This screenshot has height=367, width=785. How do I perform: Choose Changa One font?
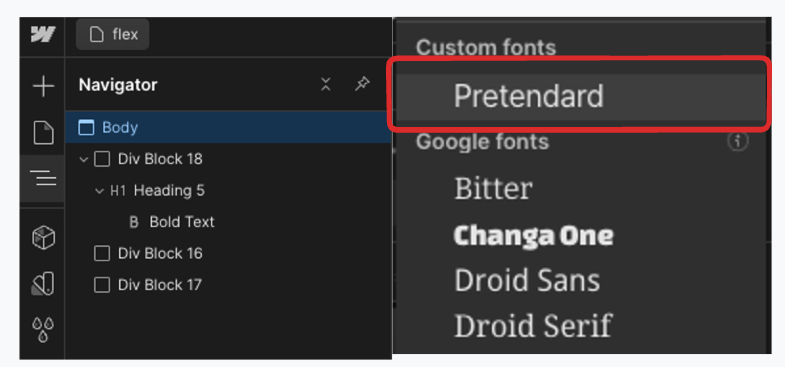[533, 235]
